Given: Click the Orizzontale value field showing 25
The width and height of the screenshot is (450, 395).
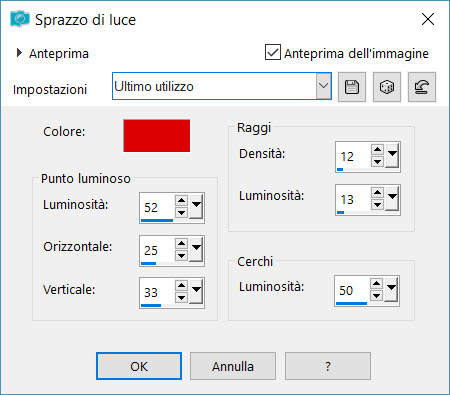Looking at the screenshot, I should 157,250.
